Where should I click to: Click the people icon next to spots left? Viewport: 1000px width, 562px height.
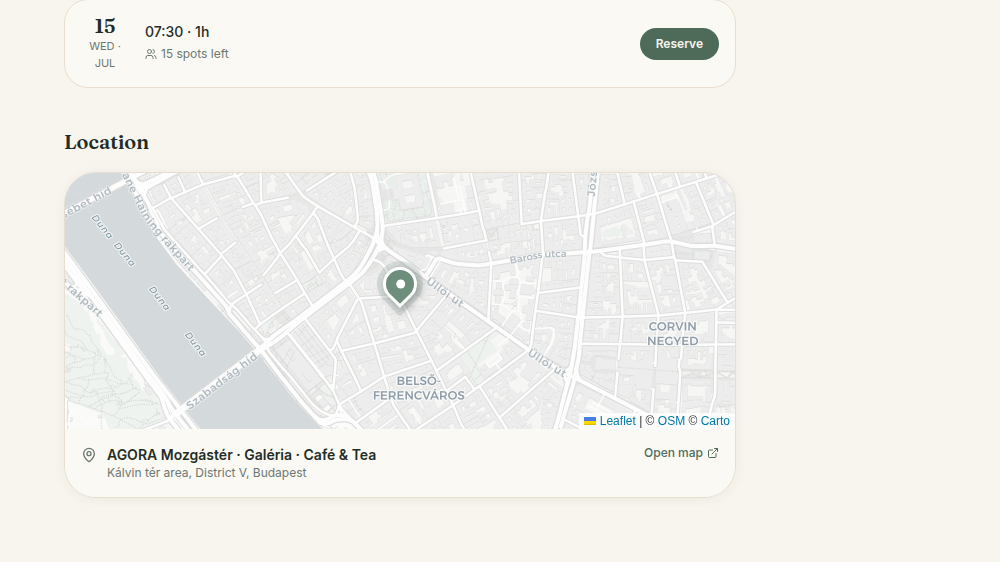click(151, 54)
